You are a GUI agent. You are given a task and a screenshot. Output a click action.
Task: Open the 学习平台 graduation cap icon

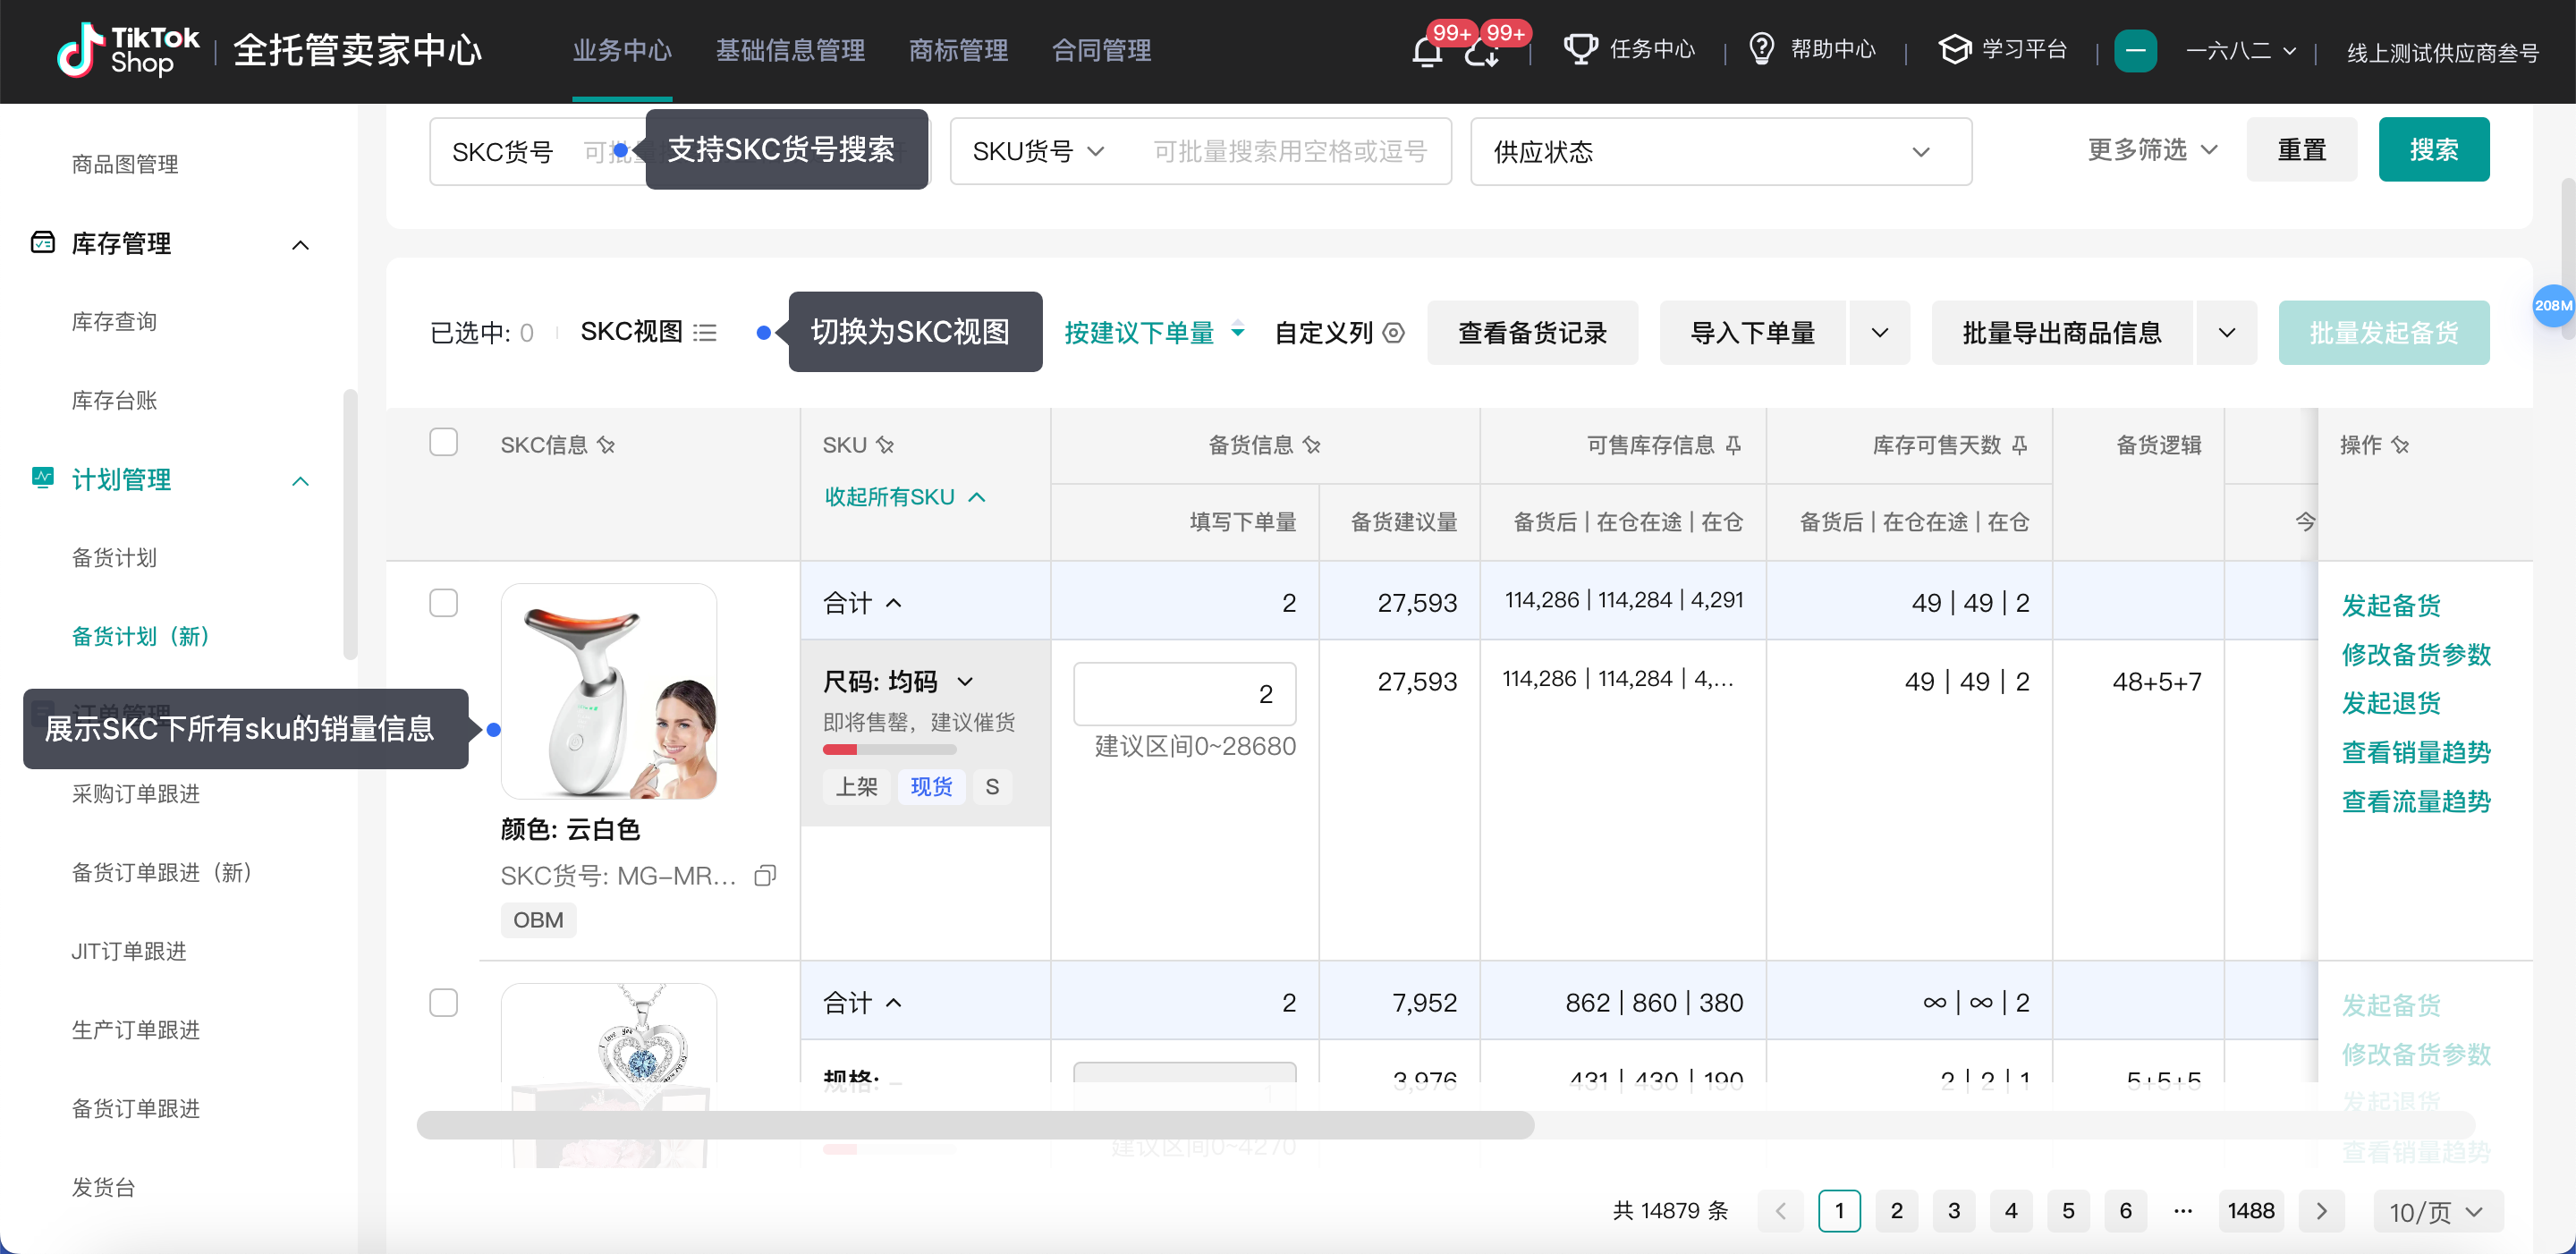(1954, 49)
